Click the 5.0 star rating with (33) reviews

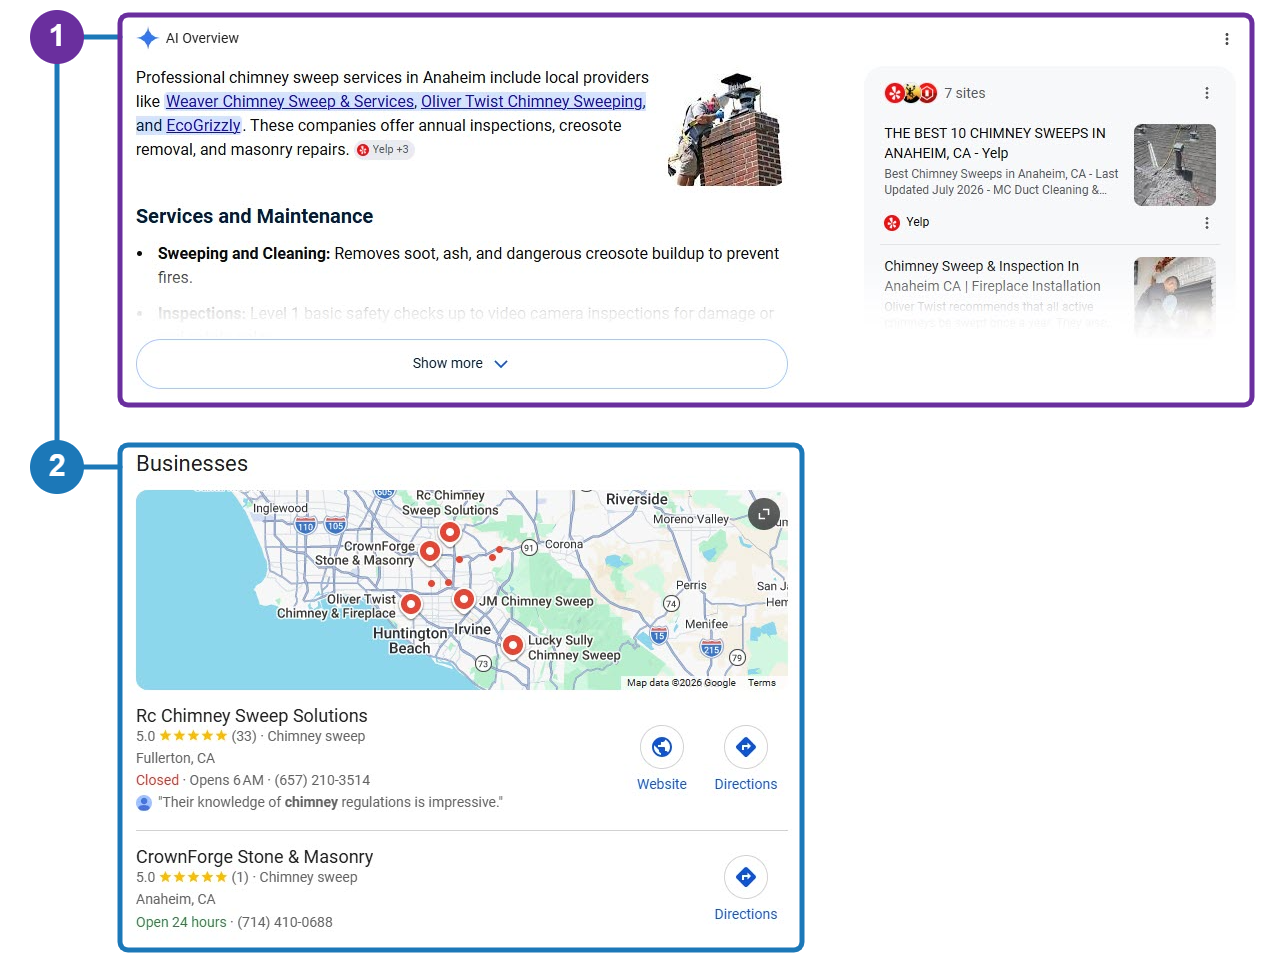pos(196,737)
